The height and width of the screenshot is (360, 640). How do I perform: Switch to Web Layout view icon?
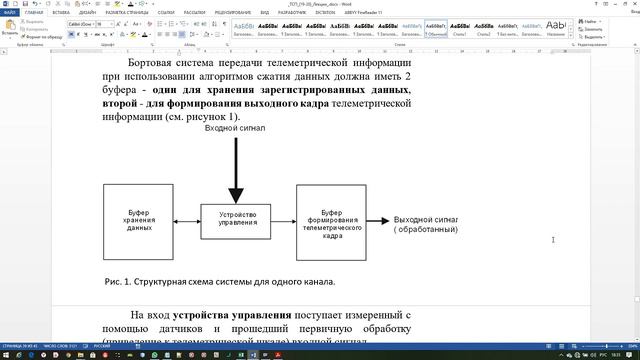pyautogui.click(x=574, y=346)
